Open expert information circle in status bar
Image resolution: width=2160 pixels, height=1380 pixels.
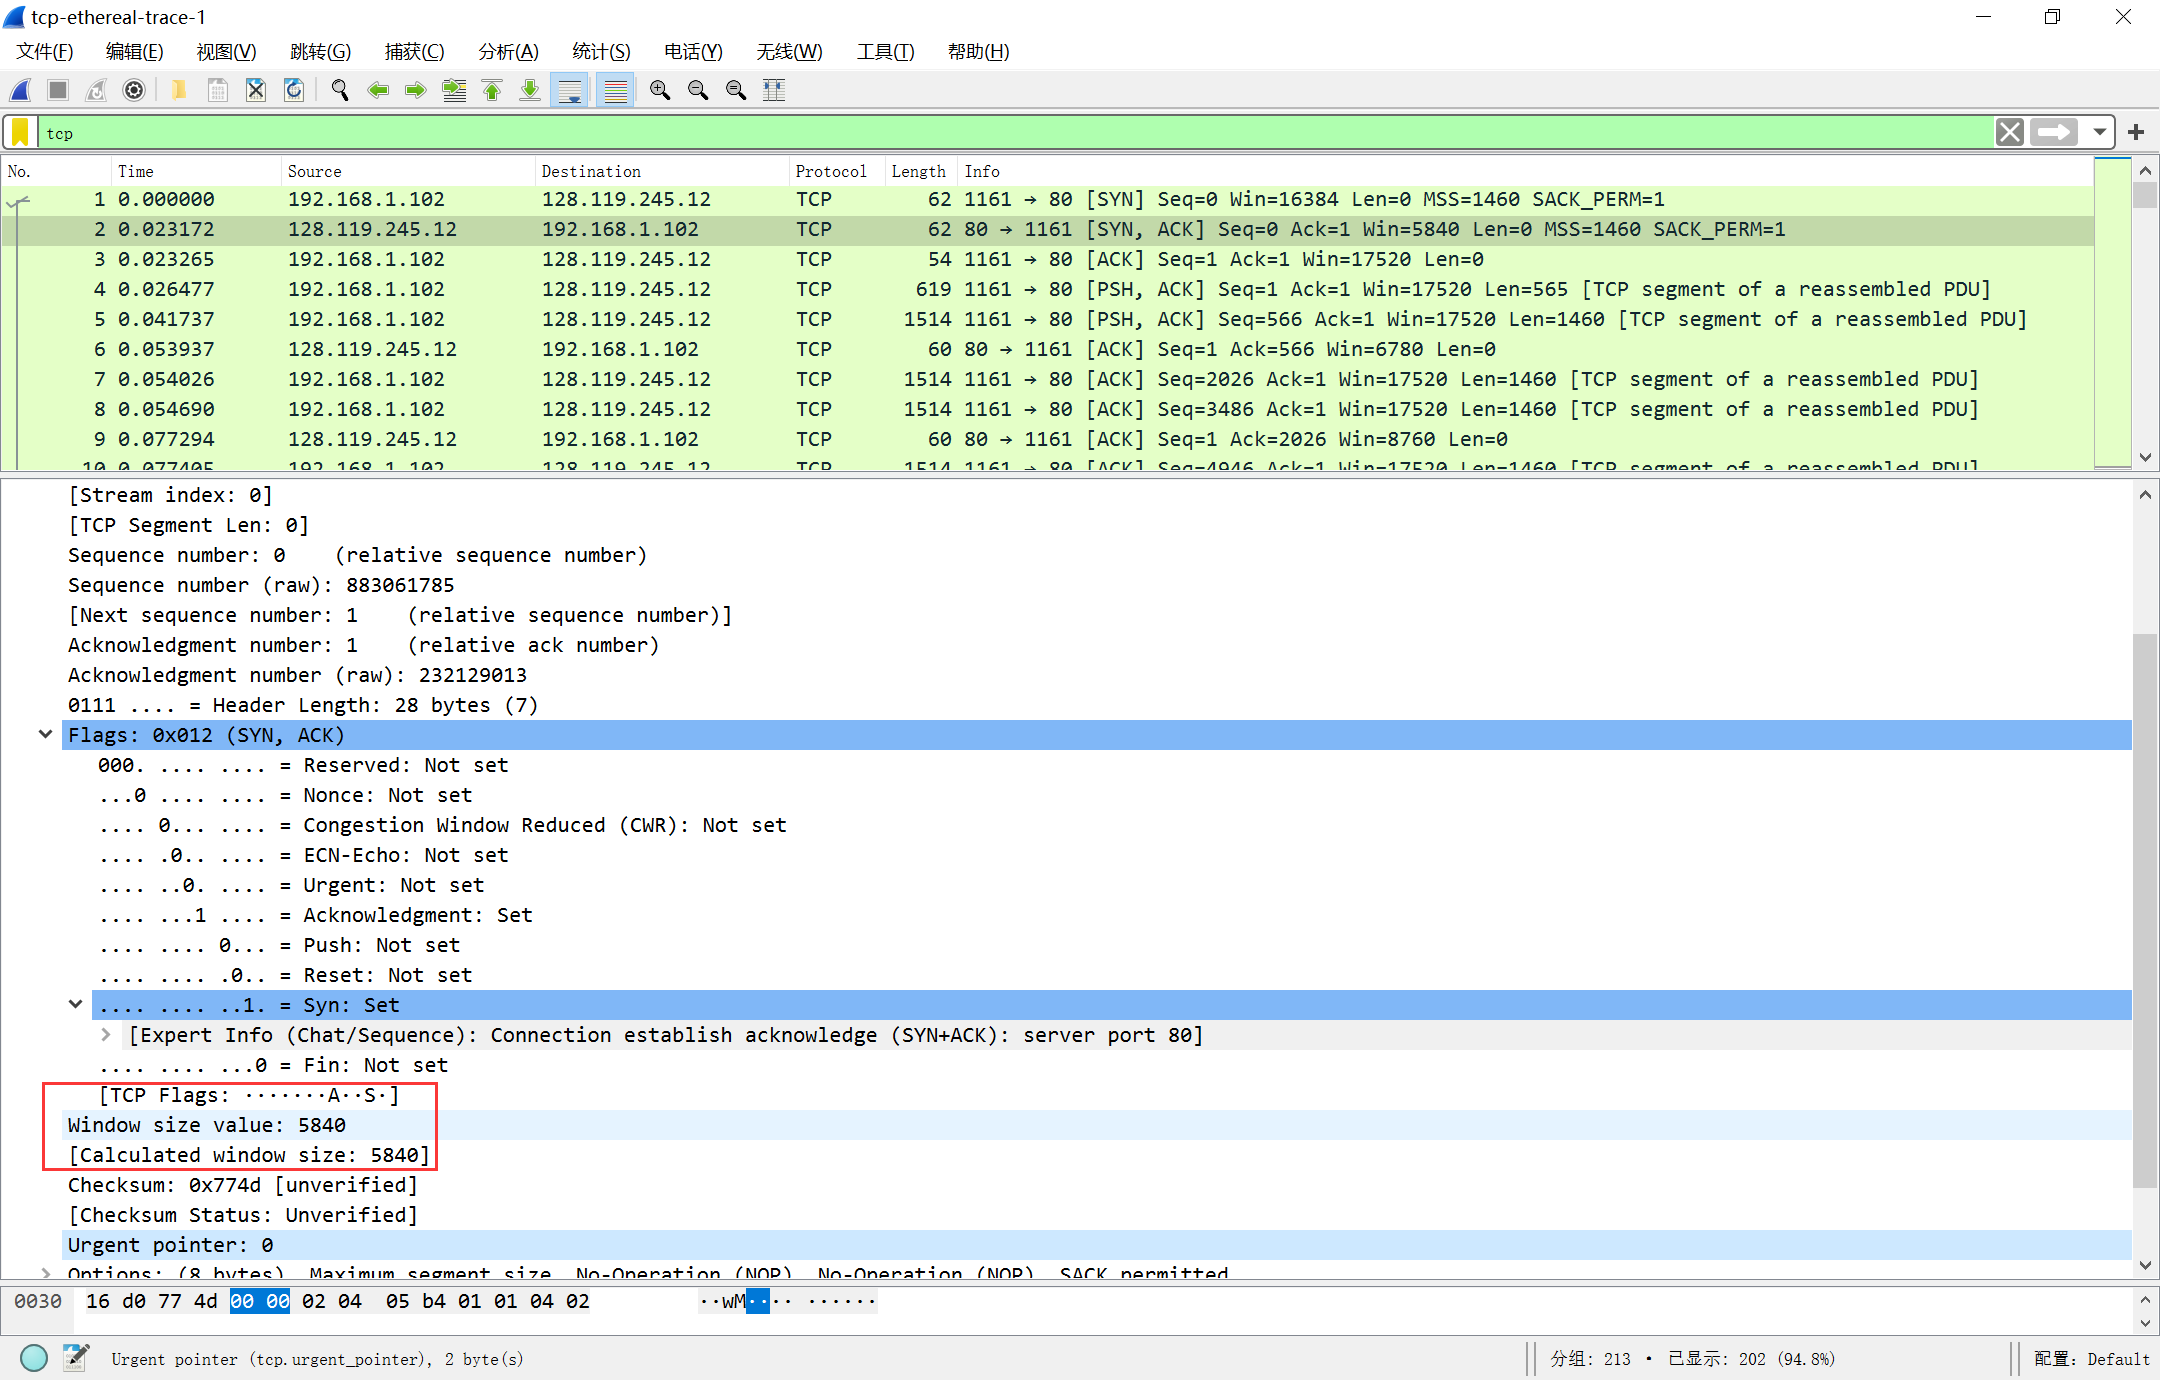point(34,1358)
